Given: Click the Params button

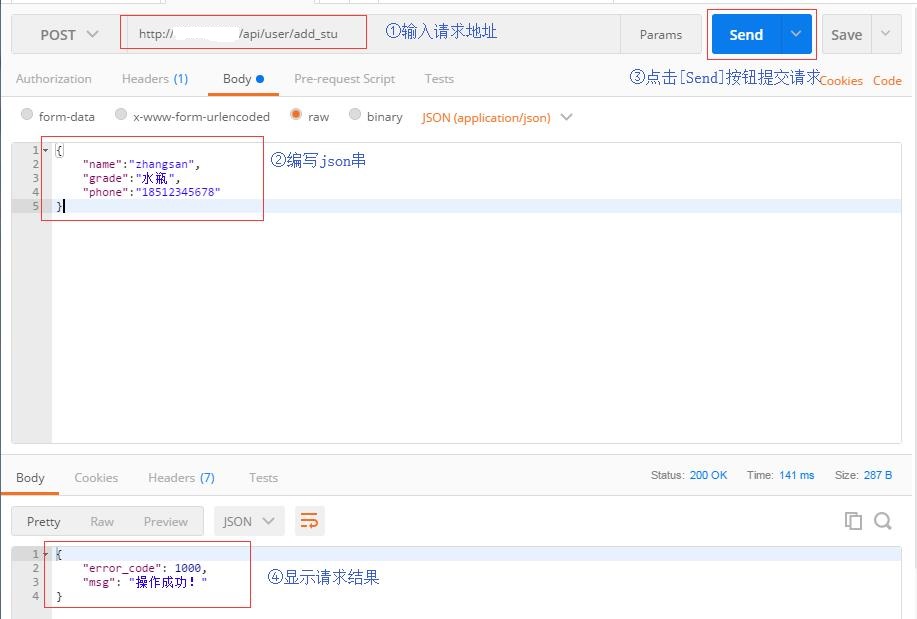Looking at the screenshot, I should 660,35.
